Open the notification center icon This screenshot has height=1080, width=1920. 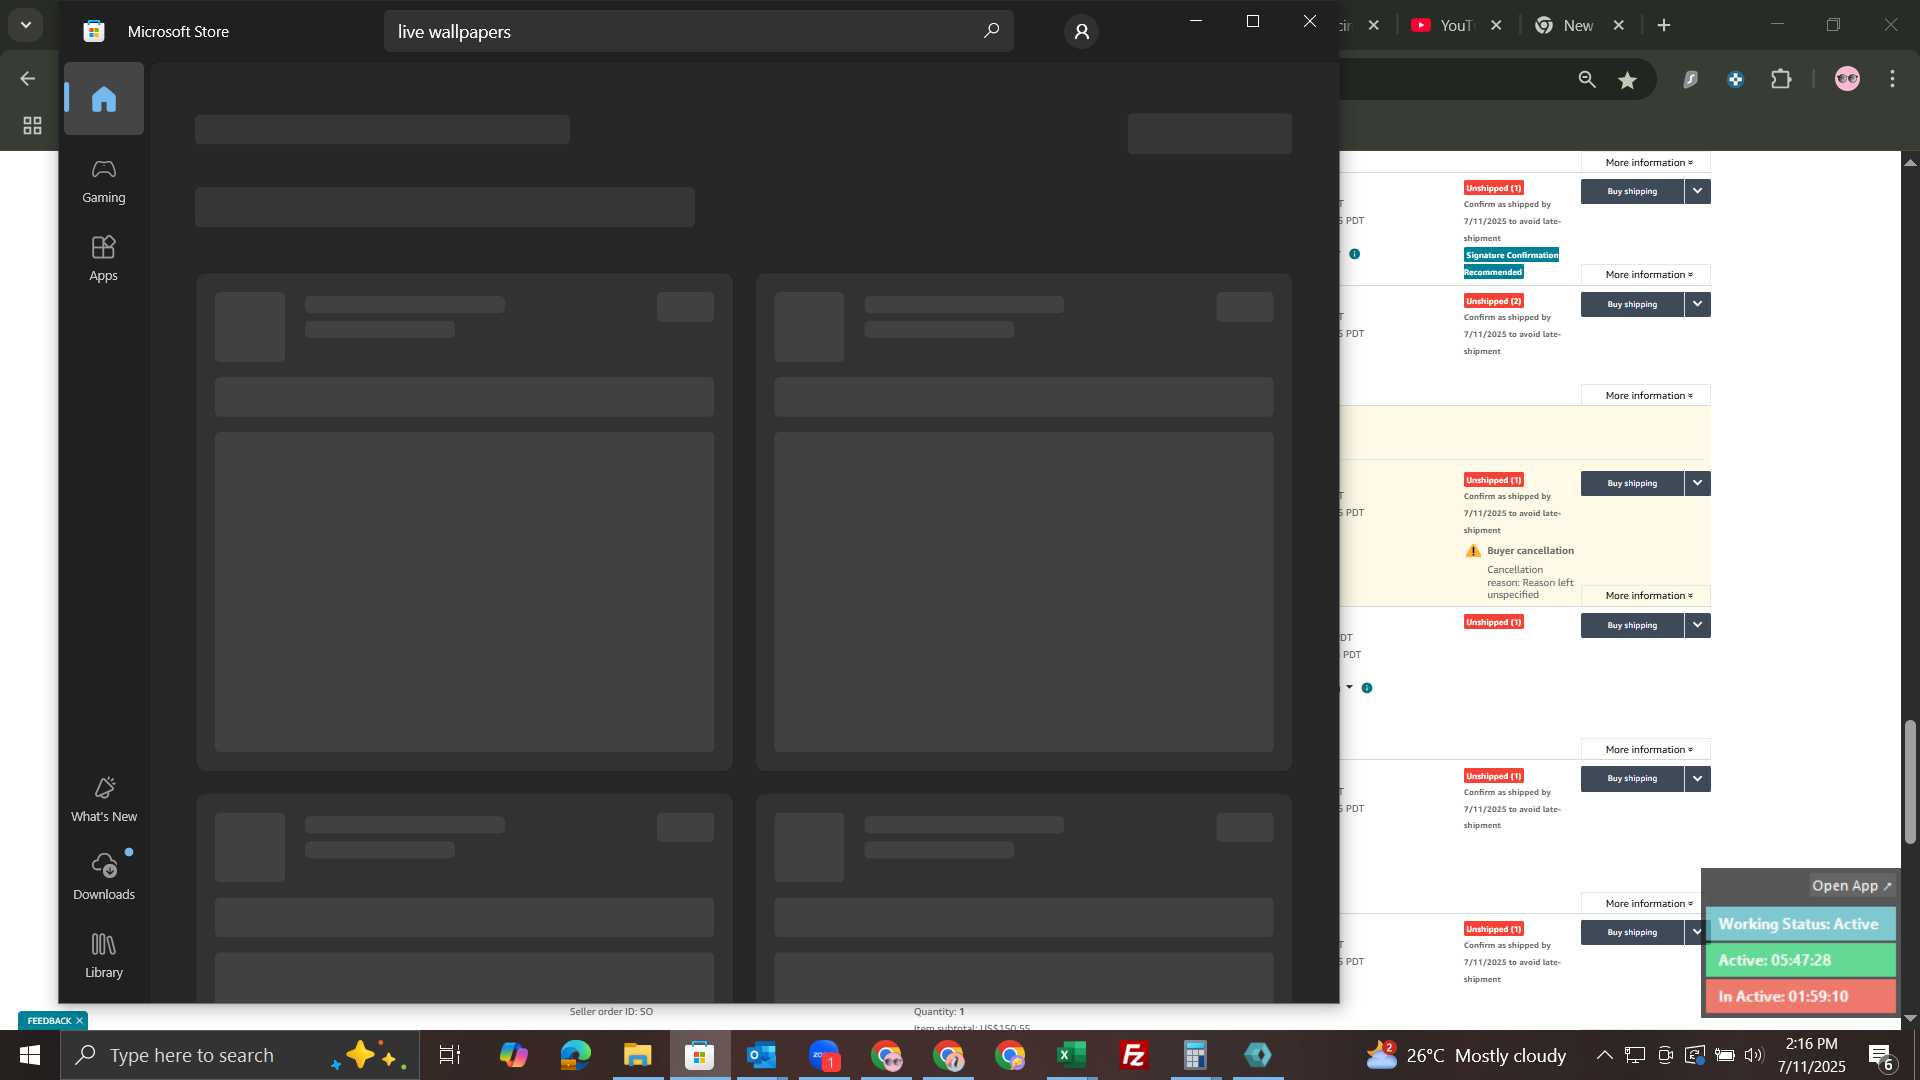point(1881,1055)
